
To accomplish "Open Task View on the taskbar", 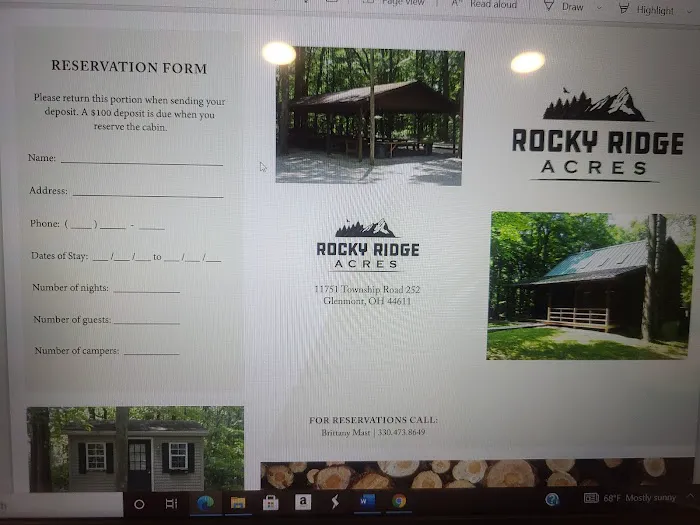I will 171,504.
